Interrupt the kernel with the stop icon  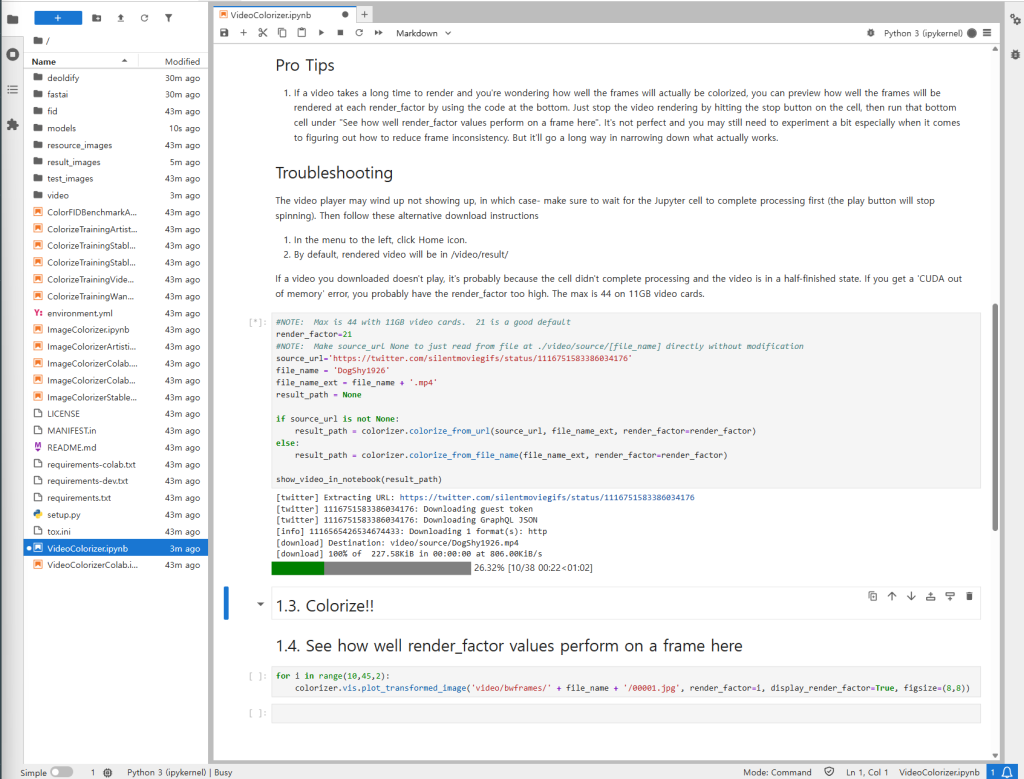(340, 33)
